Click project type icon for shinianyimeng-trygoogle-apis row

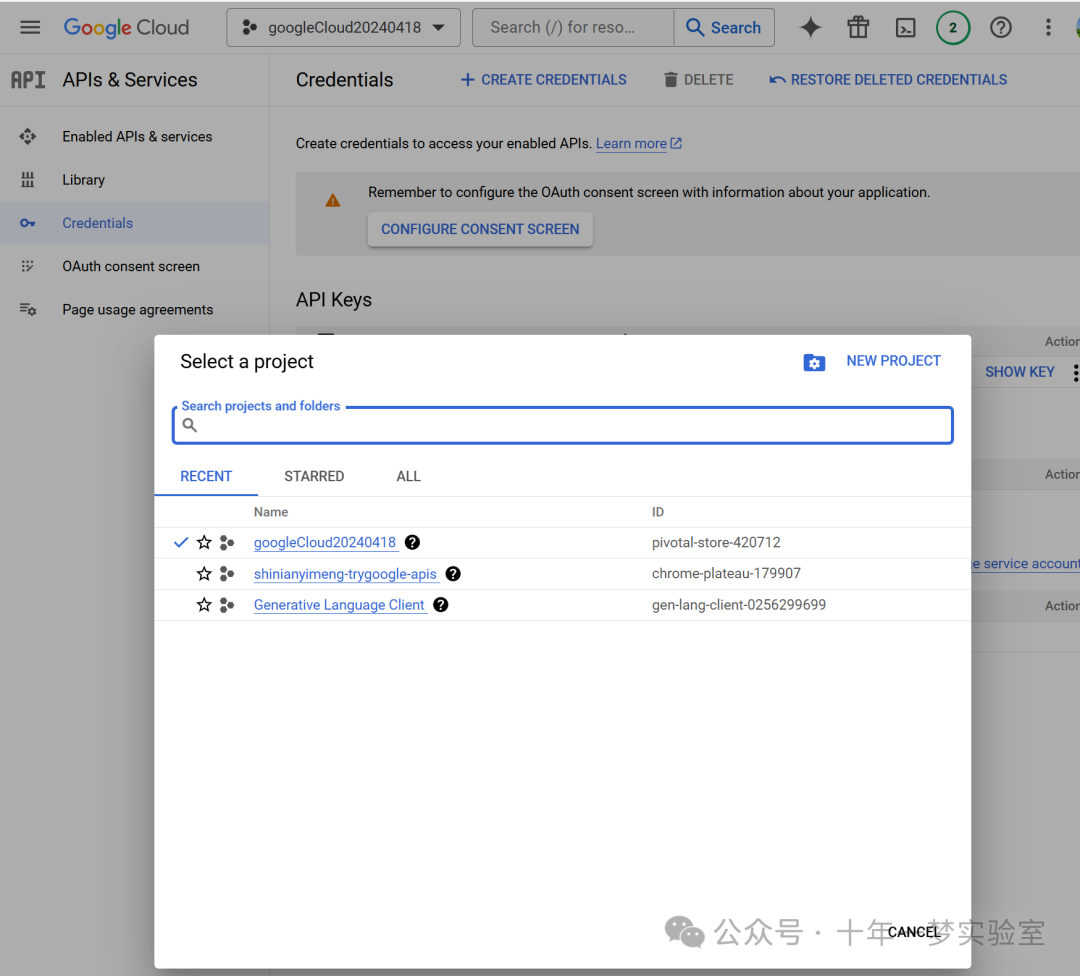tap(227, 574)
